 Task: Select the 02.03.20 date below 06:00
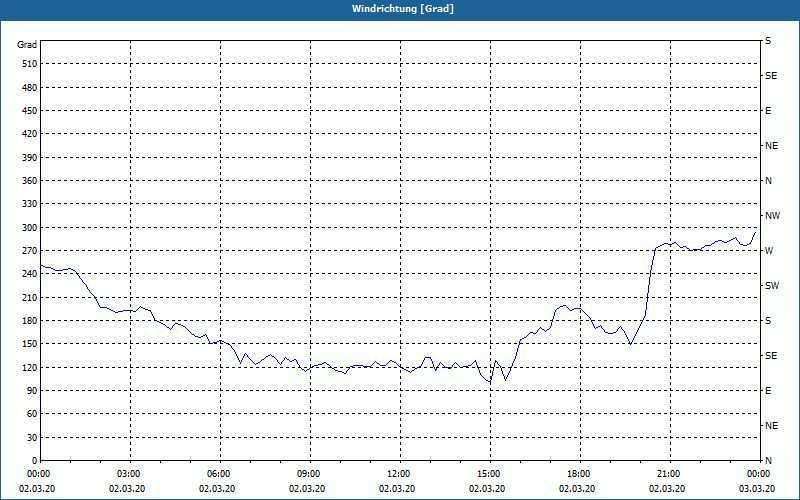point(217,489)
